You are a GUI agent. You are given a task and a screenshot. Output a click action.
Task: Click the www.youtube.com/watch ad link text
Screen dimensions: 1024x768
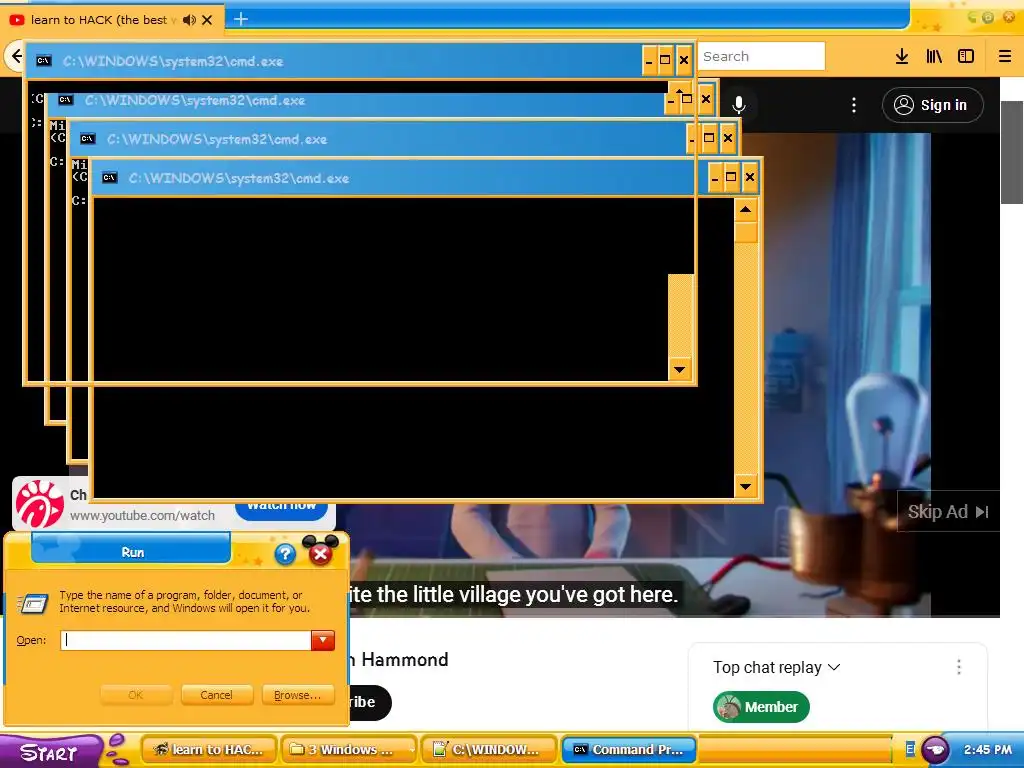pos(142,515)
